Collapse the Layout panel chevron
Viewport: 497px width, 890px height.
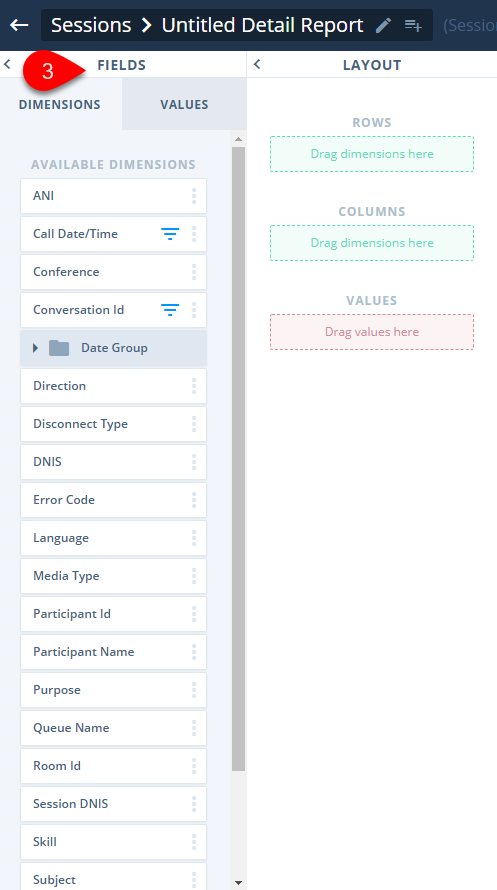click(257, 64)
